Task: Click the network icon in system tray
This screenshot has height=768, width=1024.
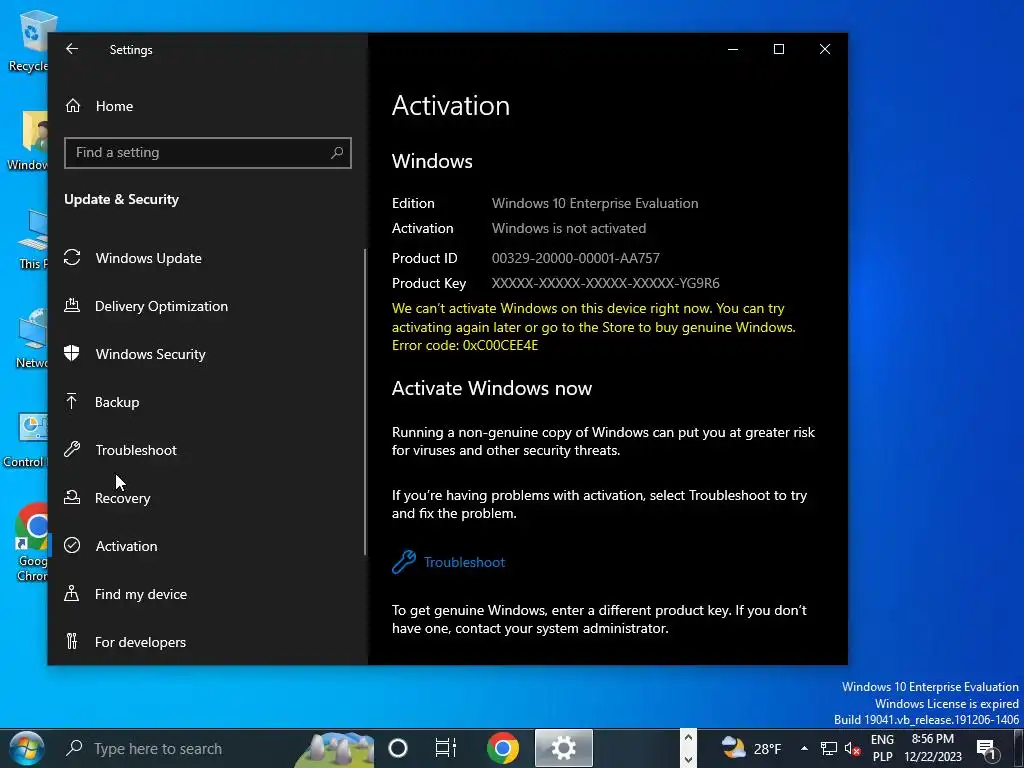Action: coord(829,748)
